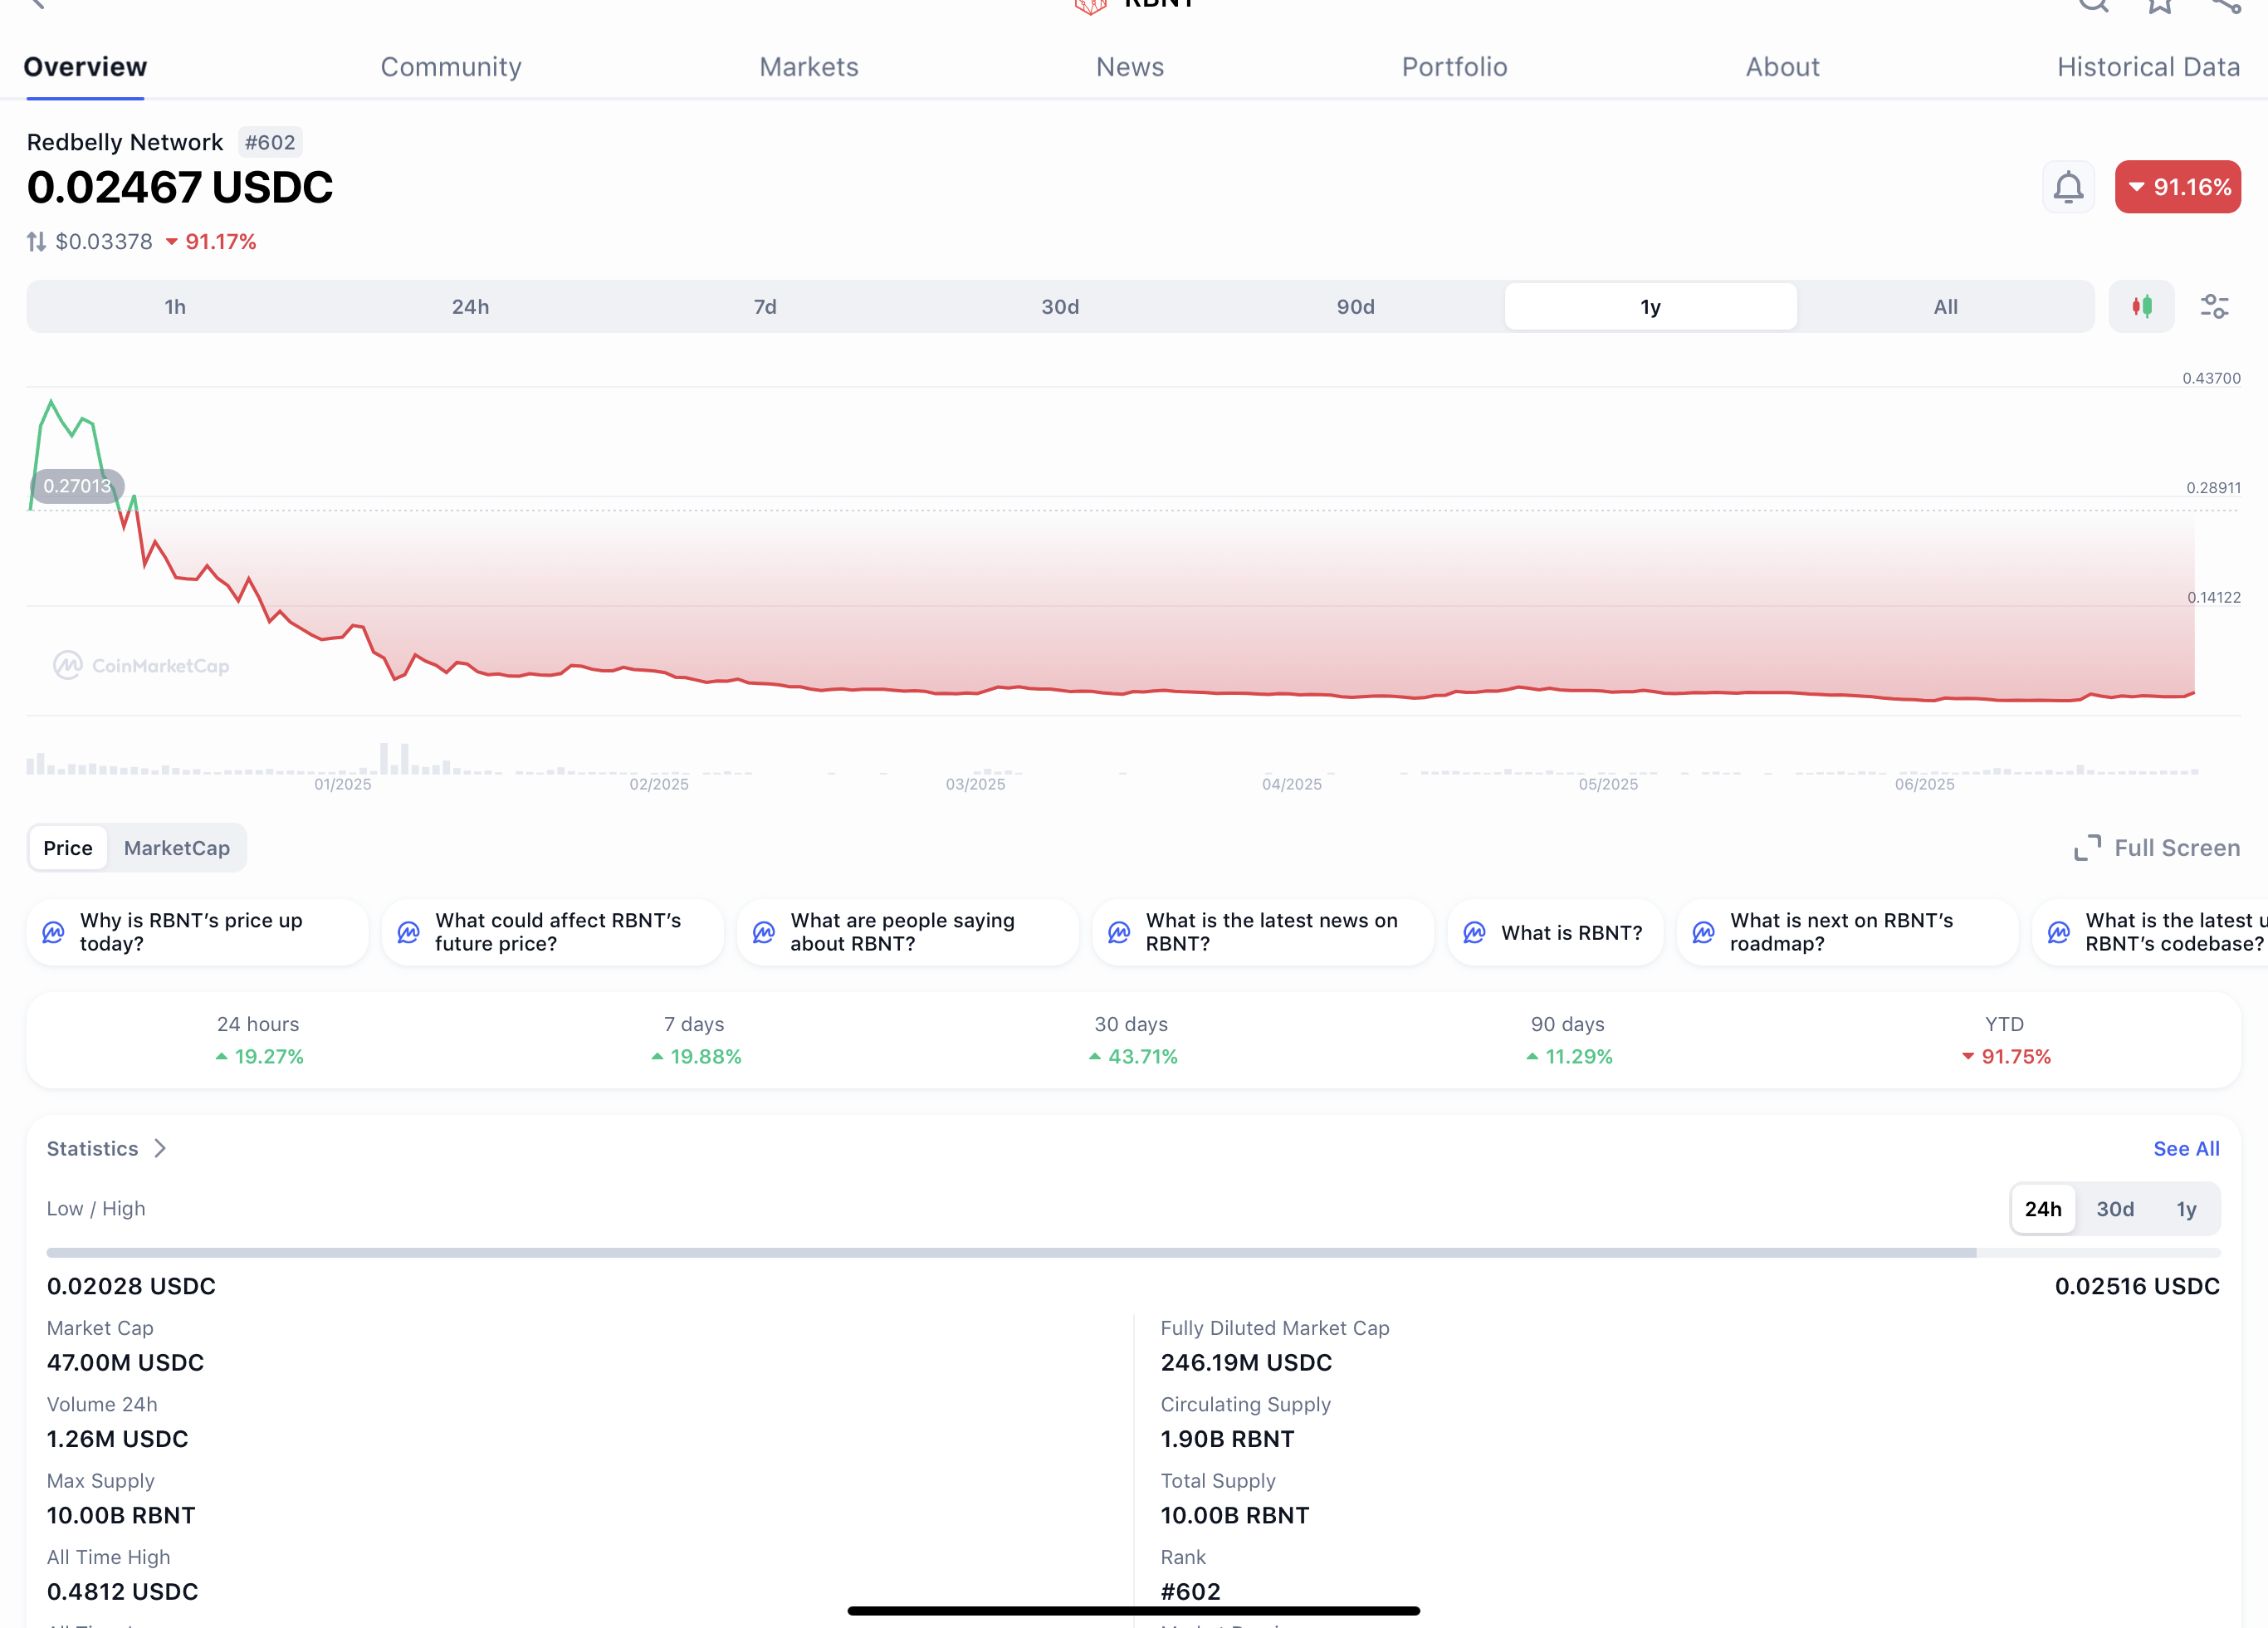Image resolution: width=2268 pixels, height=1628 pixels.
Task: Tap the 24 hours 19.27% value
Action: click(x=259, y=1057)
